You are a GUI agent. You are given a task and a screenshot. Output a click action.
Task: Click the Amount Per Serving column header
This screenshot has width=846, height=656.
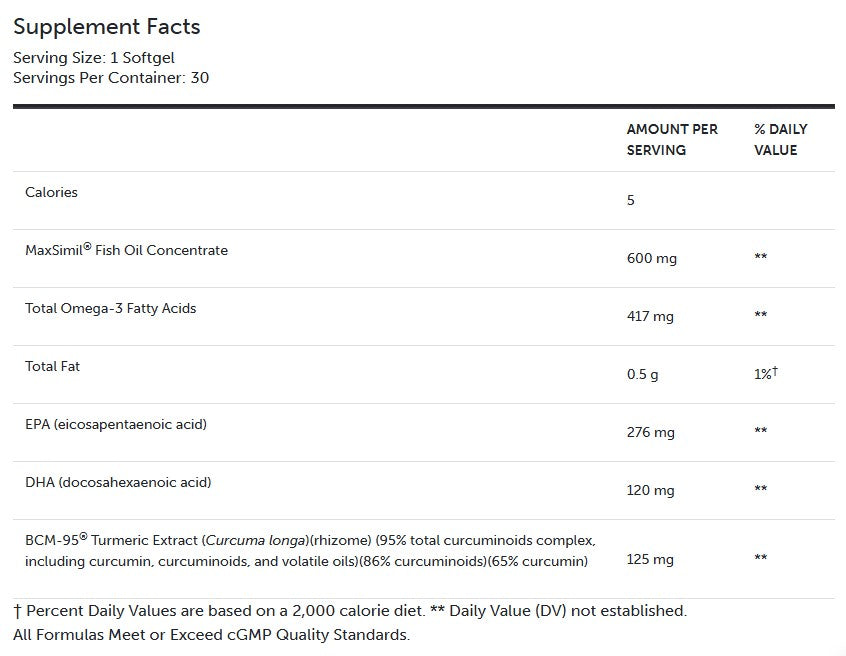672,140
